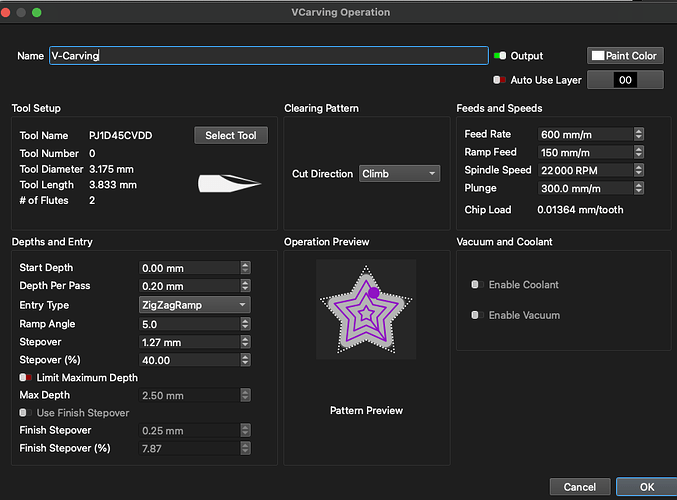Click the Ramp Feed 150 mm/m field
Image resolution: width=677 pixels, height=500 pixels.
[x=585, y=152]
